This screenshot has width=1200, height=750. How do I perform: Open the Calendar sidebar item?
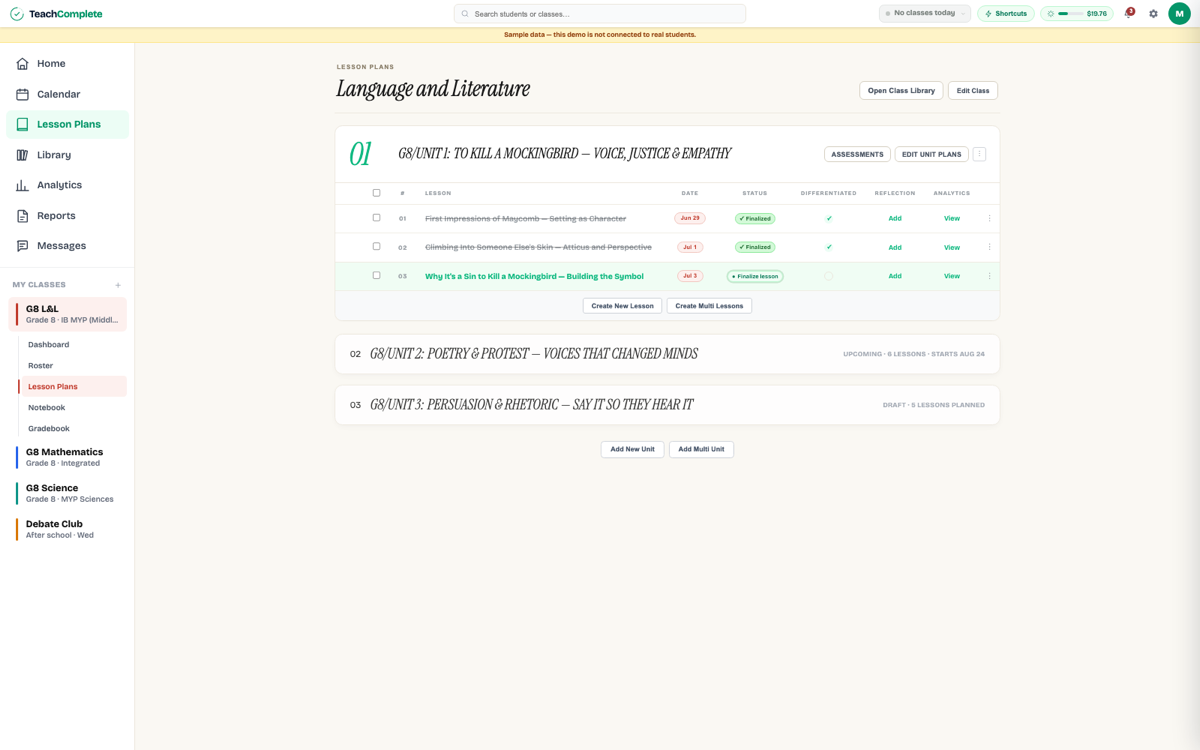point(67,94)
